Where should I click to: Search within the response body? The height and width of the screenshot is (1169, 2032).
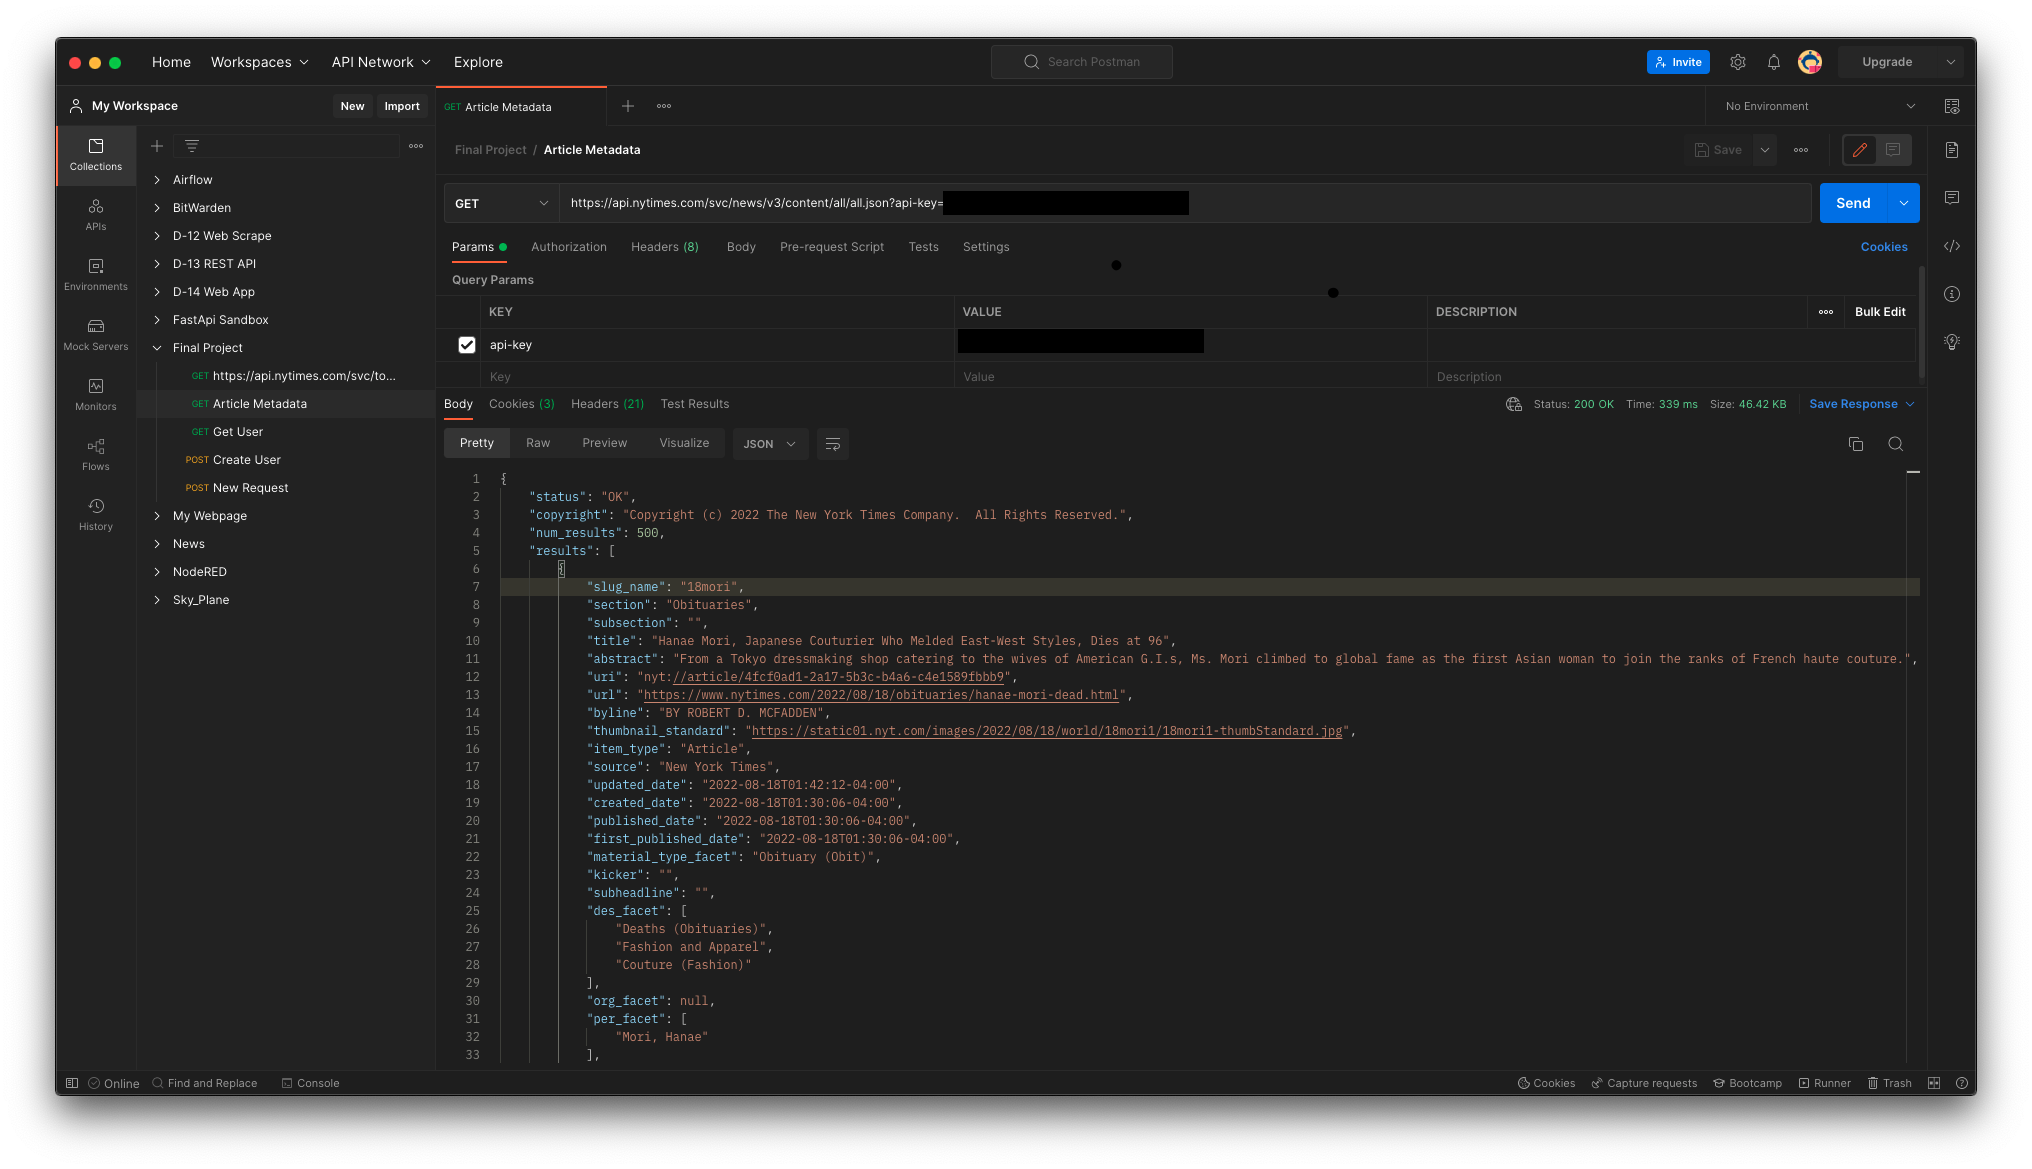click(x=1896, y=444)
